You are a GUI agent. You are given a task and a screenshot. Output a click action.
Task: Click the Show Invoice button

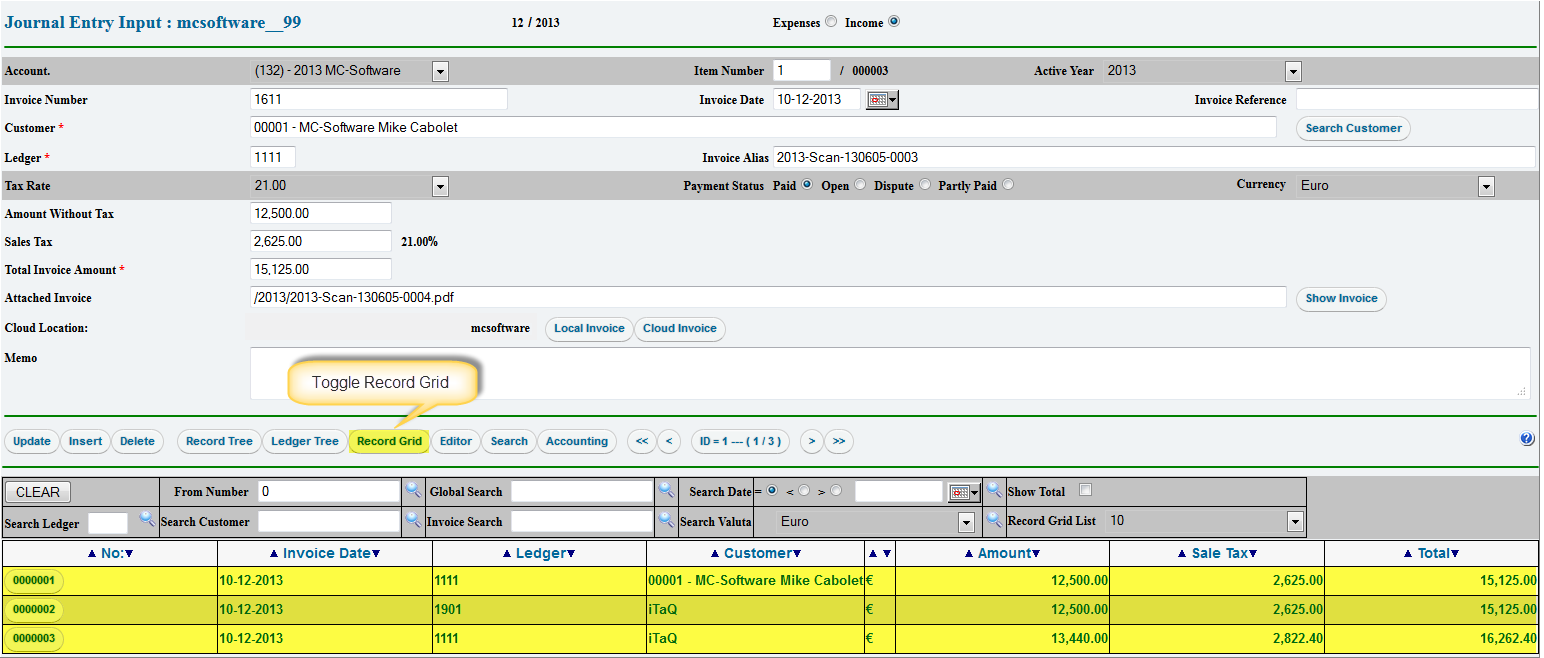point(1341,298)
